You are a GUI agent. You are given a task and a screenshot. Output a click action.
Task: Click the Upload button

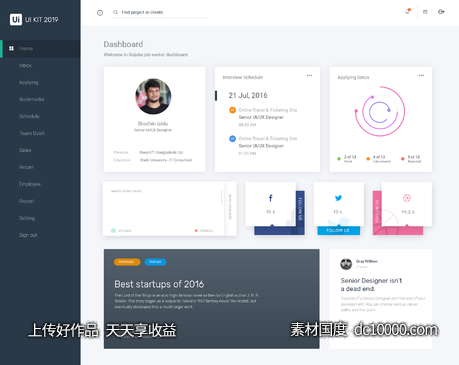click(121, 231)
